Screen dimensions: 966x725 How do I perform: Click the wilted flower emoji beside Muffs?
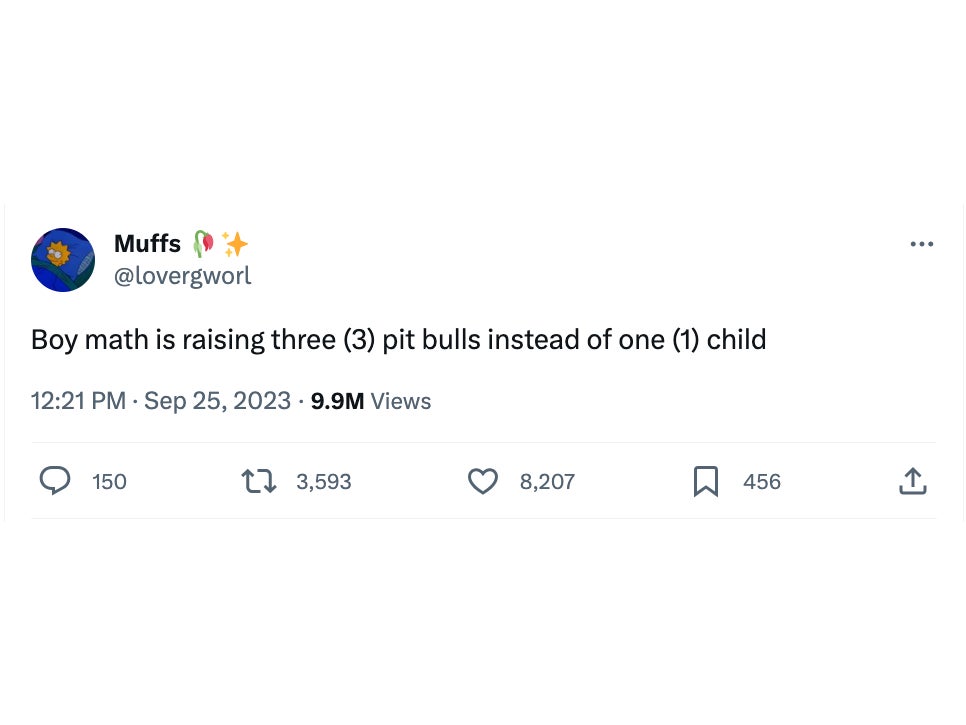pyautogui.click(x=203, y=243)
